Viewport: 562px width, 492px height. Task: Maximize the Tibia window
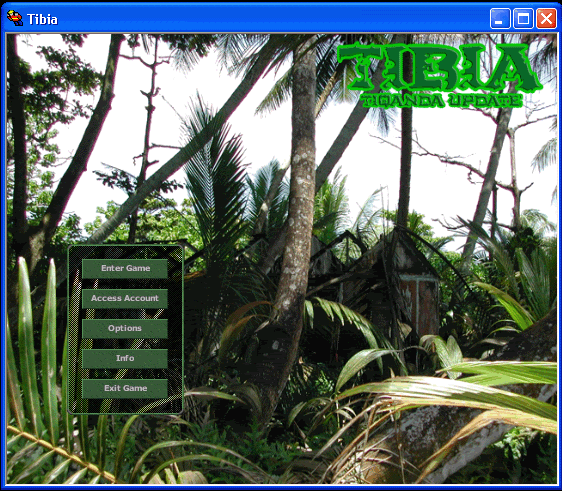point(523,18)
